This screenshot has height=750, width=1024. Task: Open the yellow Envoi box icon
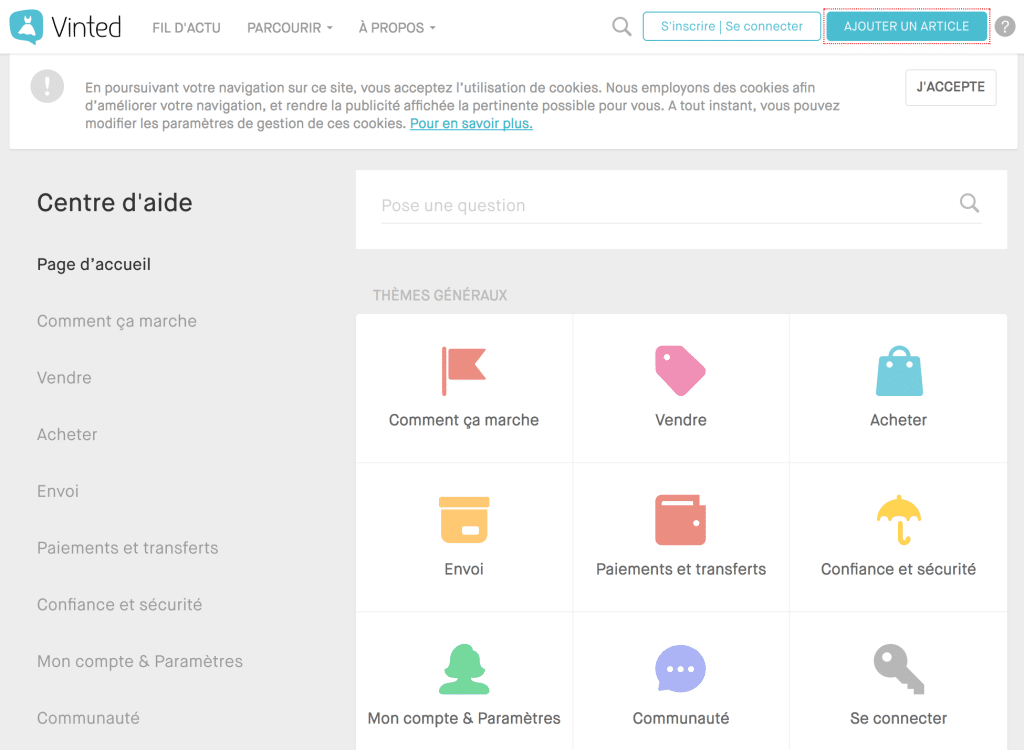point(464,520)
